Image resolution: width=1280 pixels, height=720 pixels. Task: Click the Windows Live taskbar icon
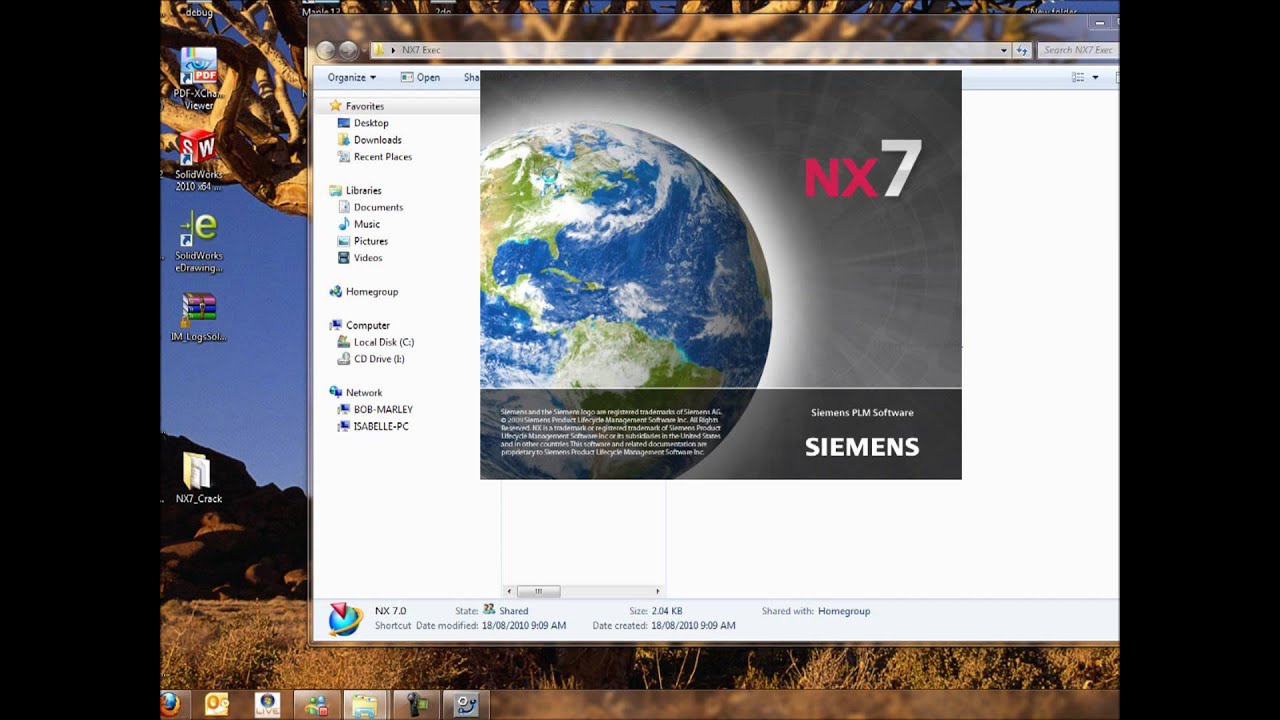[x=267, y=704]
